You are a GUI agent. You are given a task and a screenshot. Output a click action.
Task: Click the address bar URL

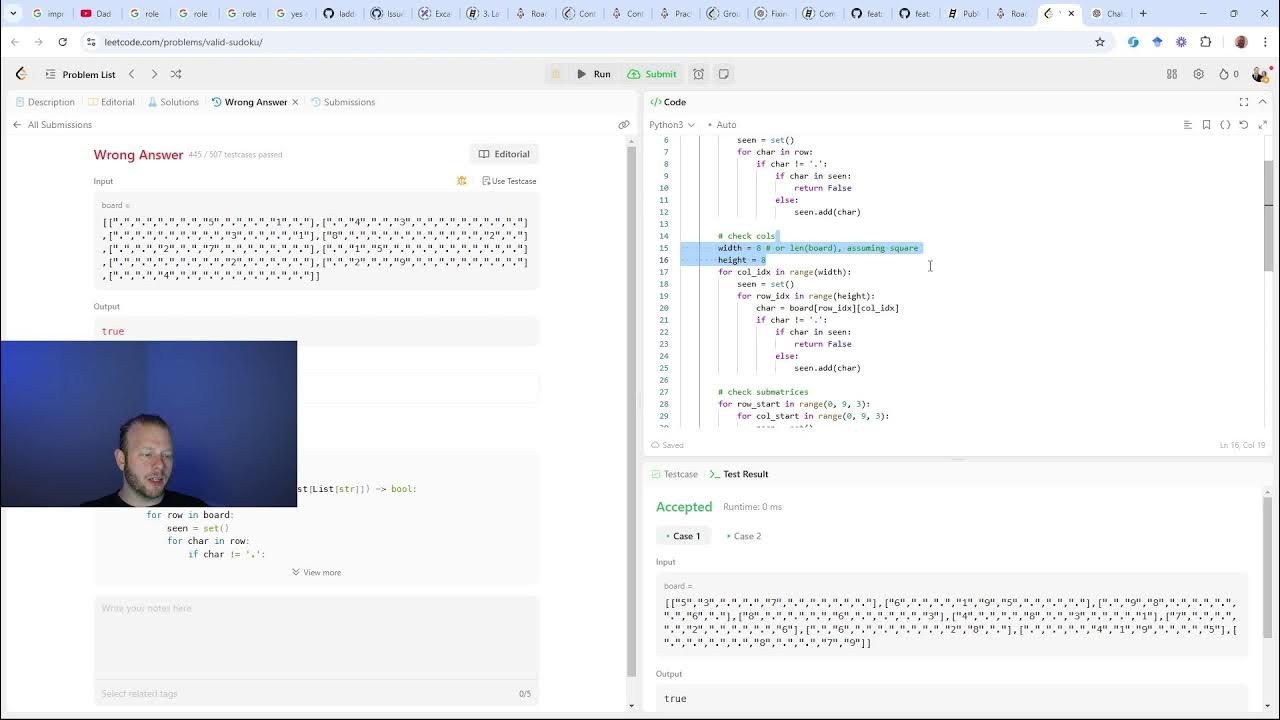coord(182,42)
